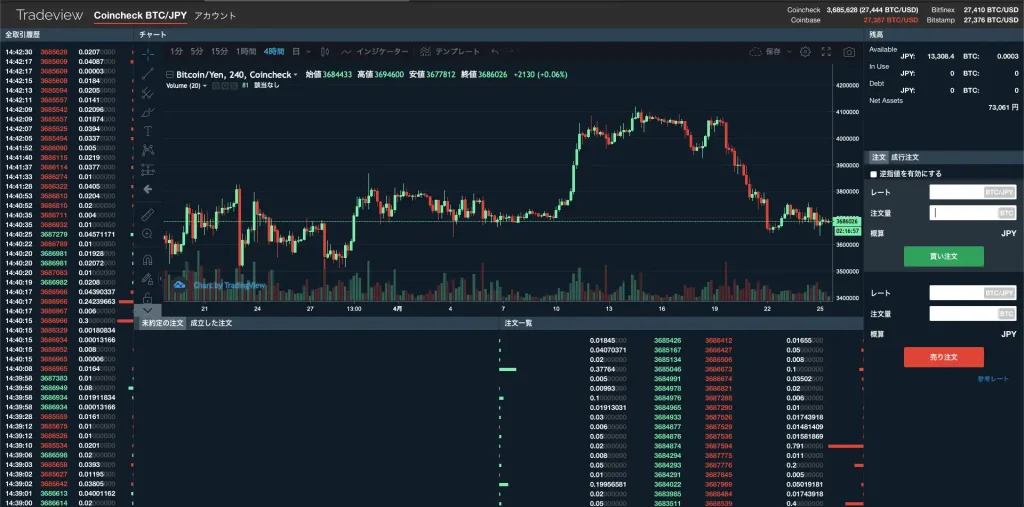The image size is (1024, 507).
Task: Select the crosshair cursor tool
Action: click(148, 54)
